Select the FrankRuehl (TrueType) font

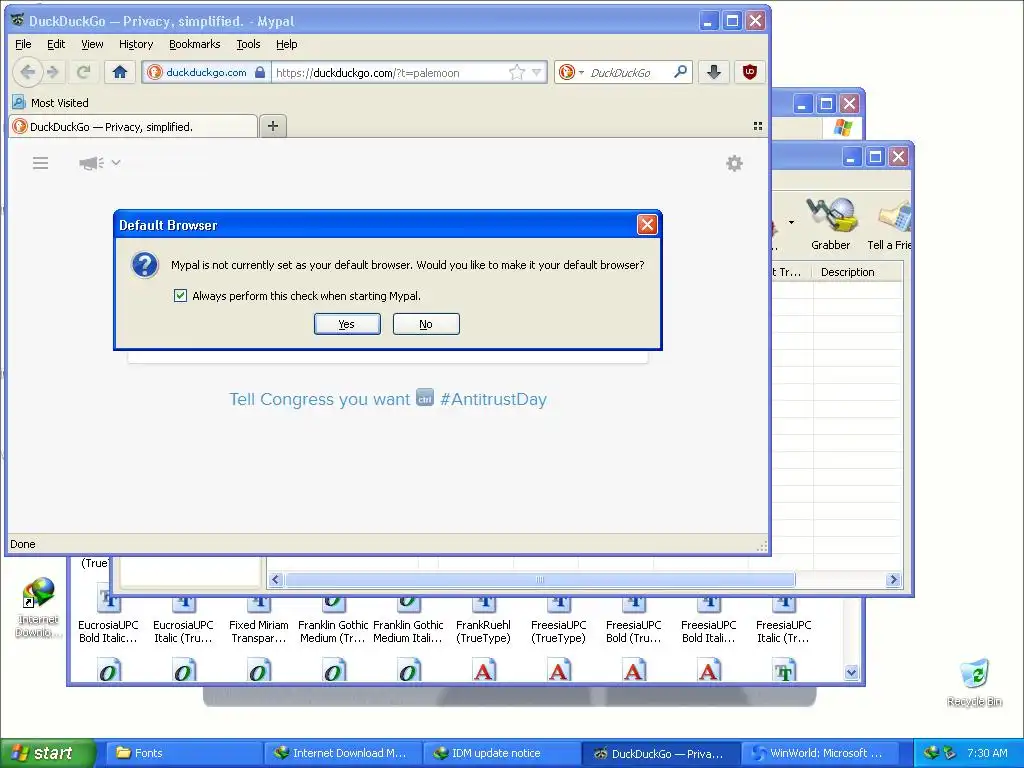[x=483, y=619]
